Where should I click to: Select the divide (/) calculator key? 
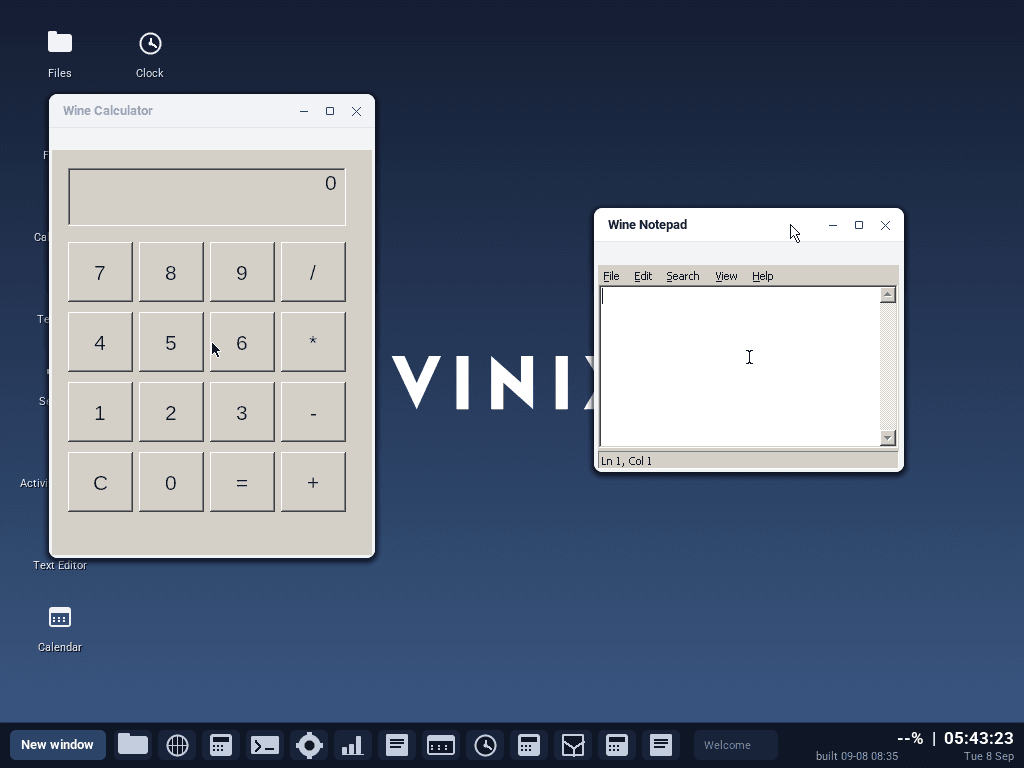tap(313, 272)
